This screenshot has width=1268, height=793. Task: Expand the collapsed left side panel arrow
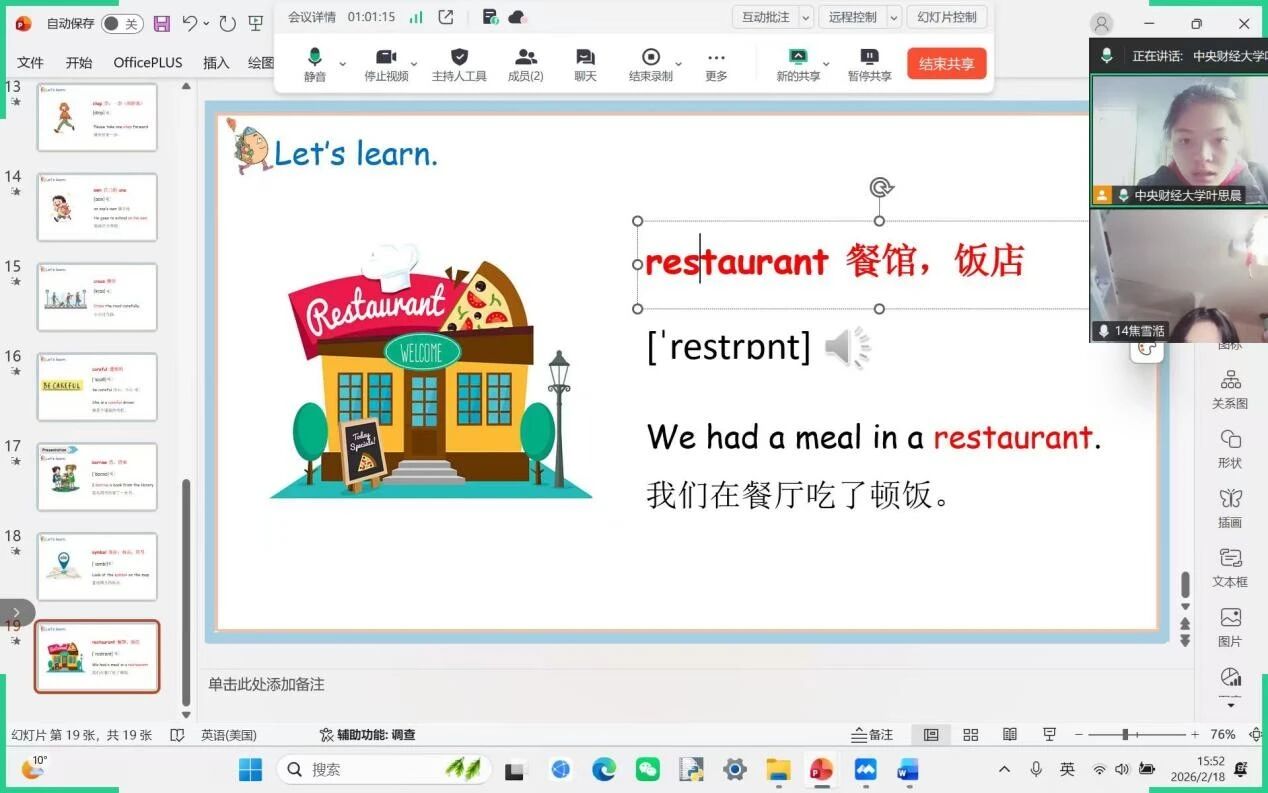[15, 612]
